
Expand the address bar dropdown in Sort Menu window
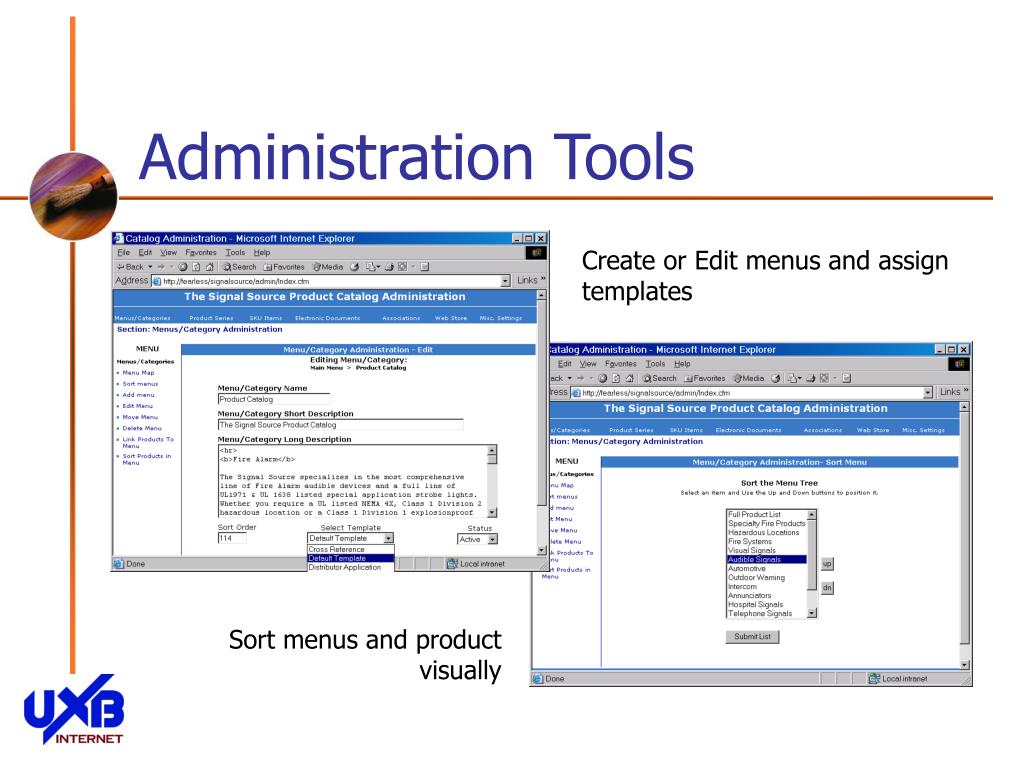pos(927,392)
